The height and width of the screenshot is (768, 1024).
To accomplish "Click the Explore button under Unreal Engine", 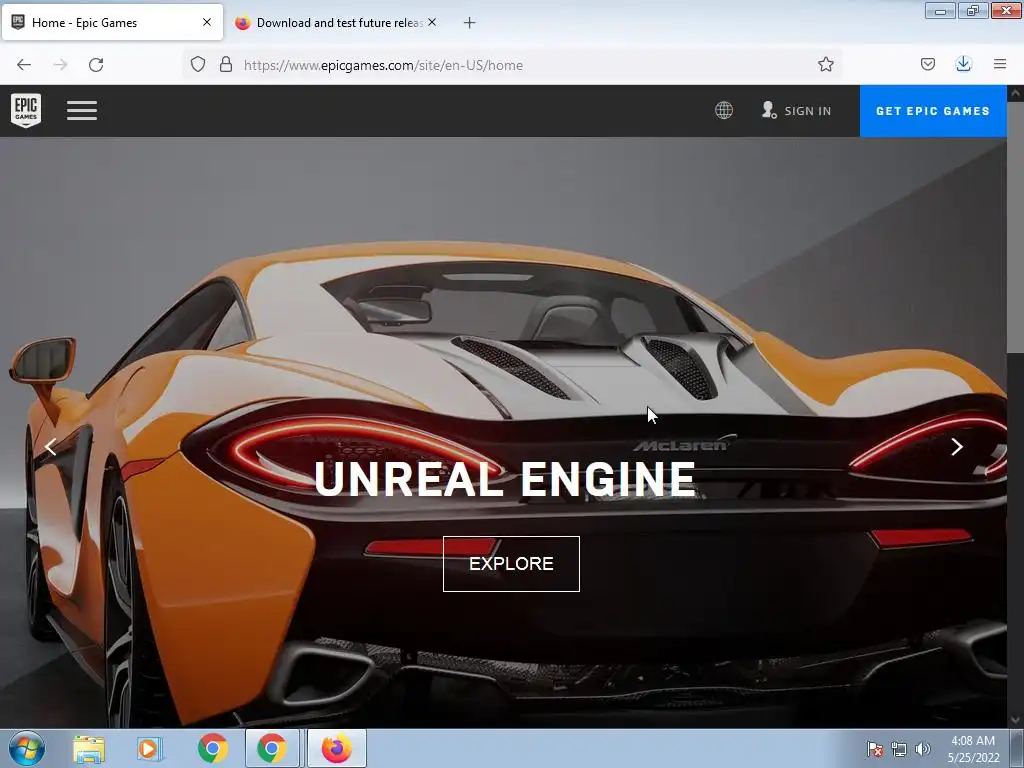I will (x=511, y=564).
